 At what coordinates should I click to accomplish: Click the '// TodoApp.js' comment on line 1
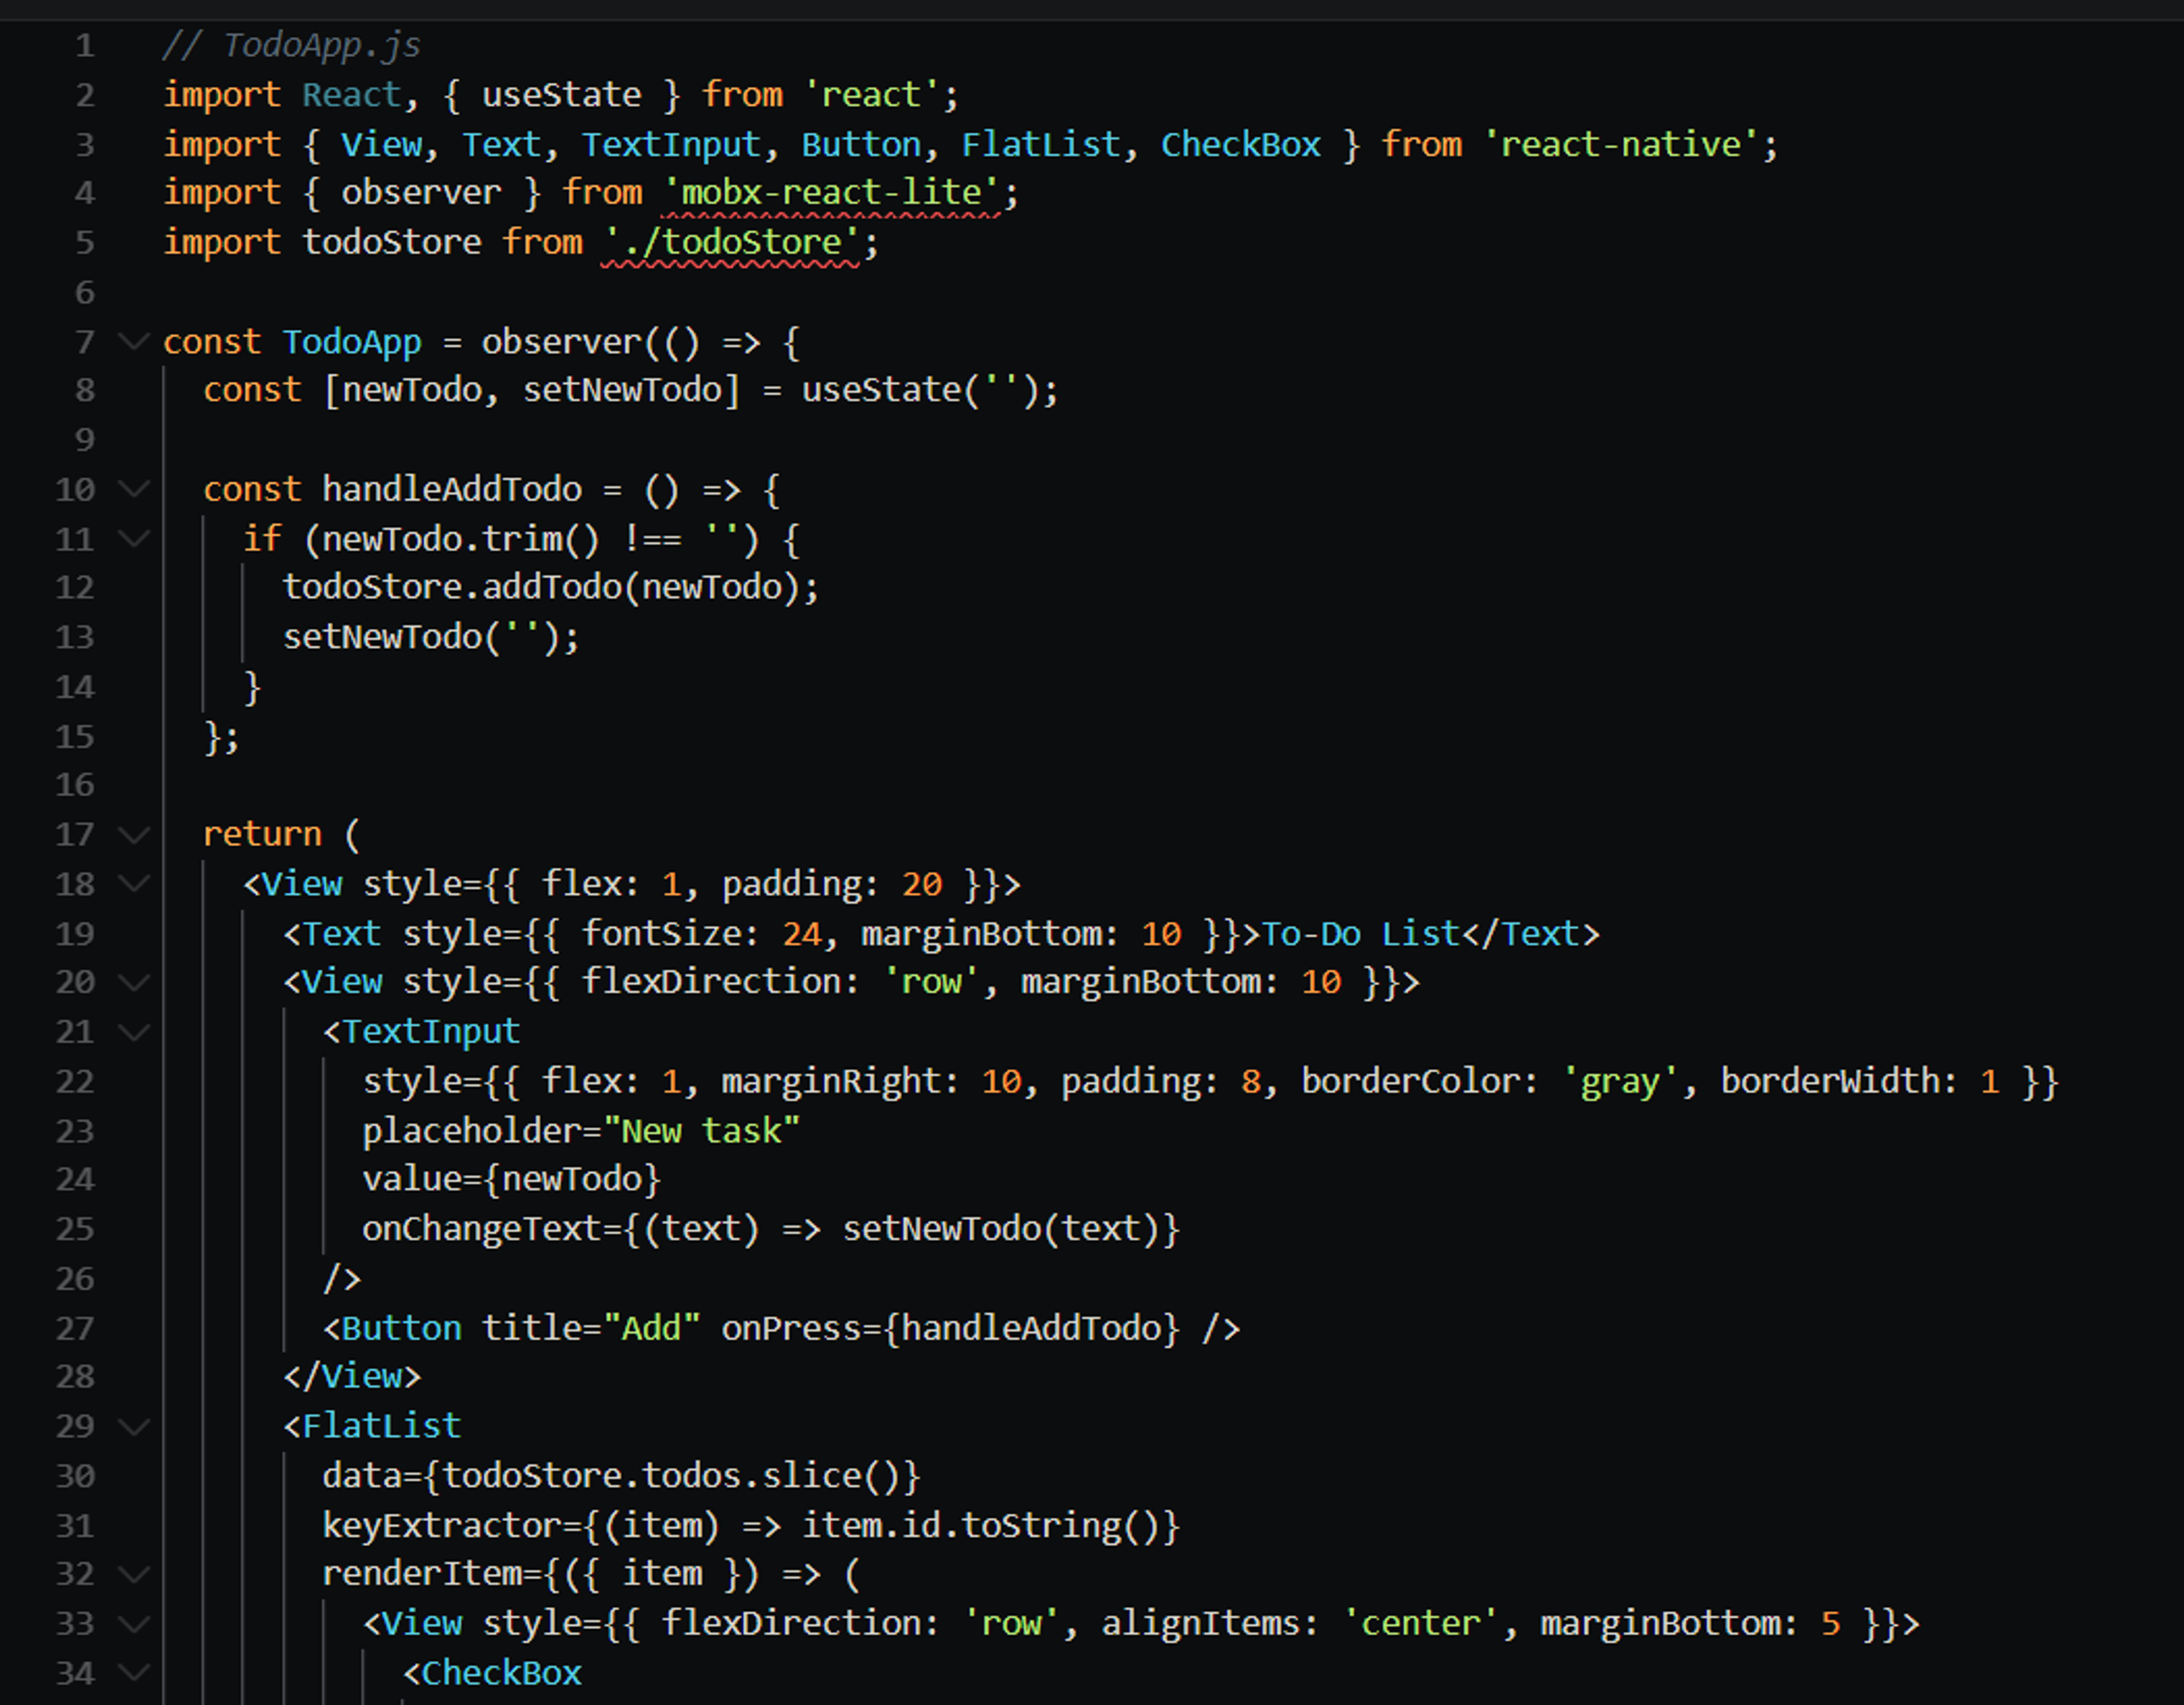pos(292,45)
